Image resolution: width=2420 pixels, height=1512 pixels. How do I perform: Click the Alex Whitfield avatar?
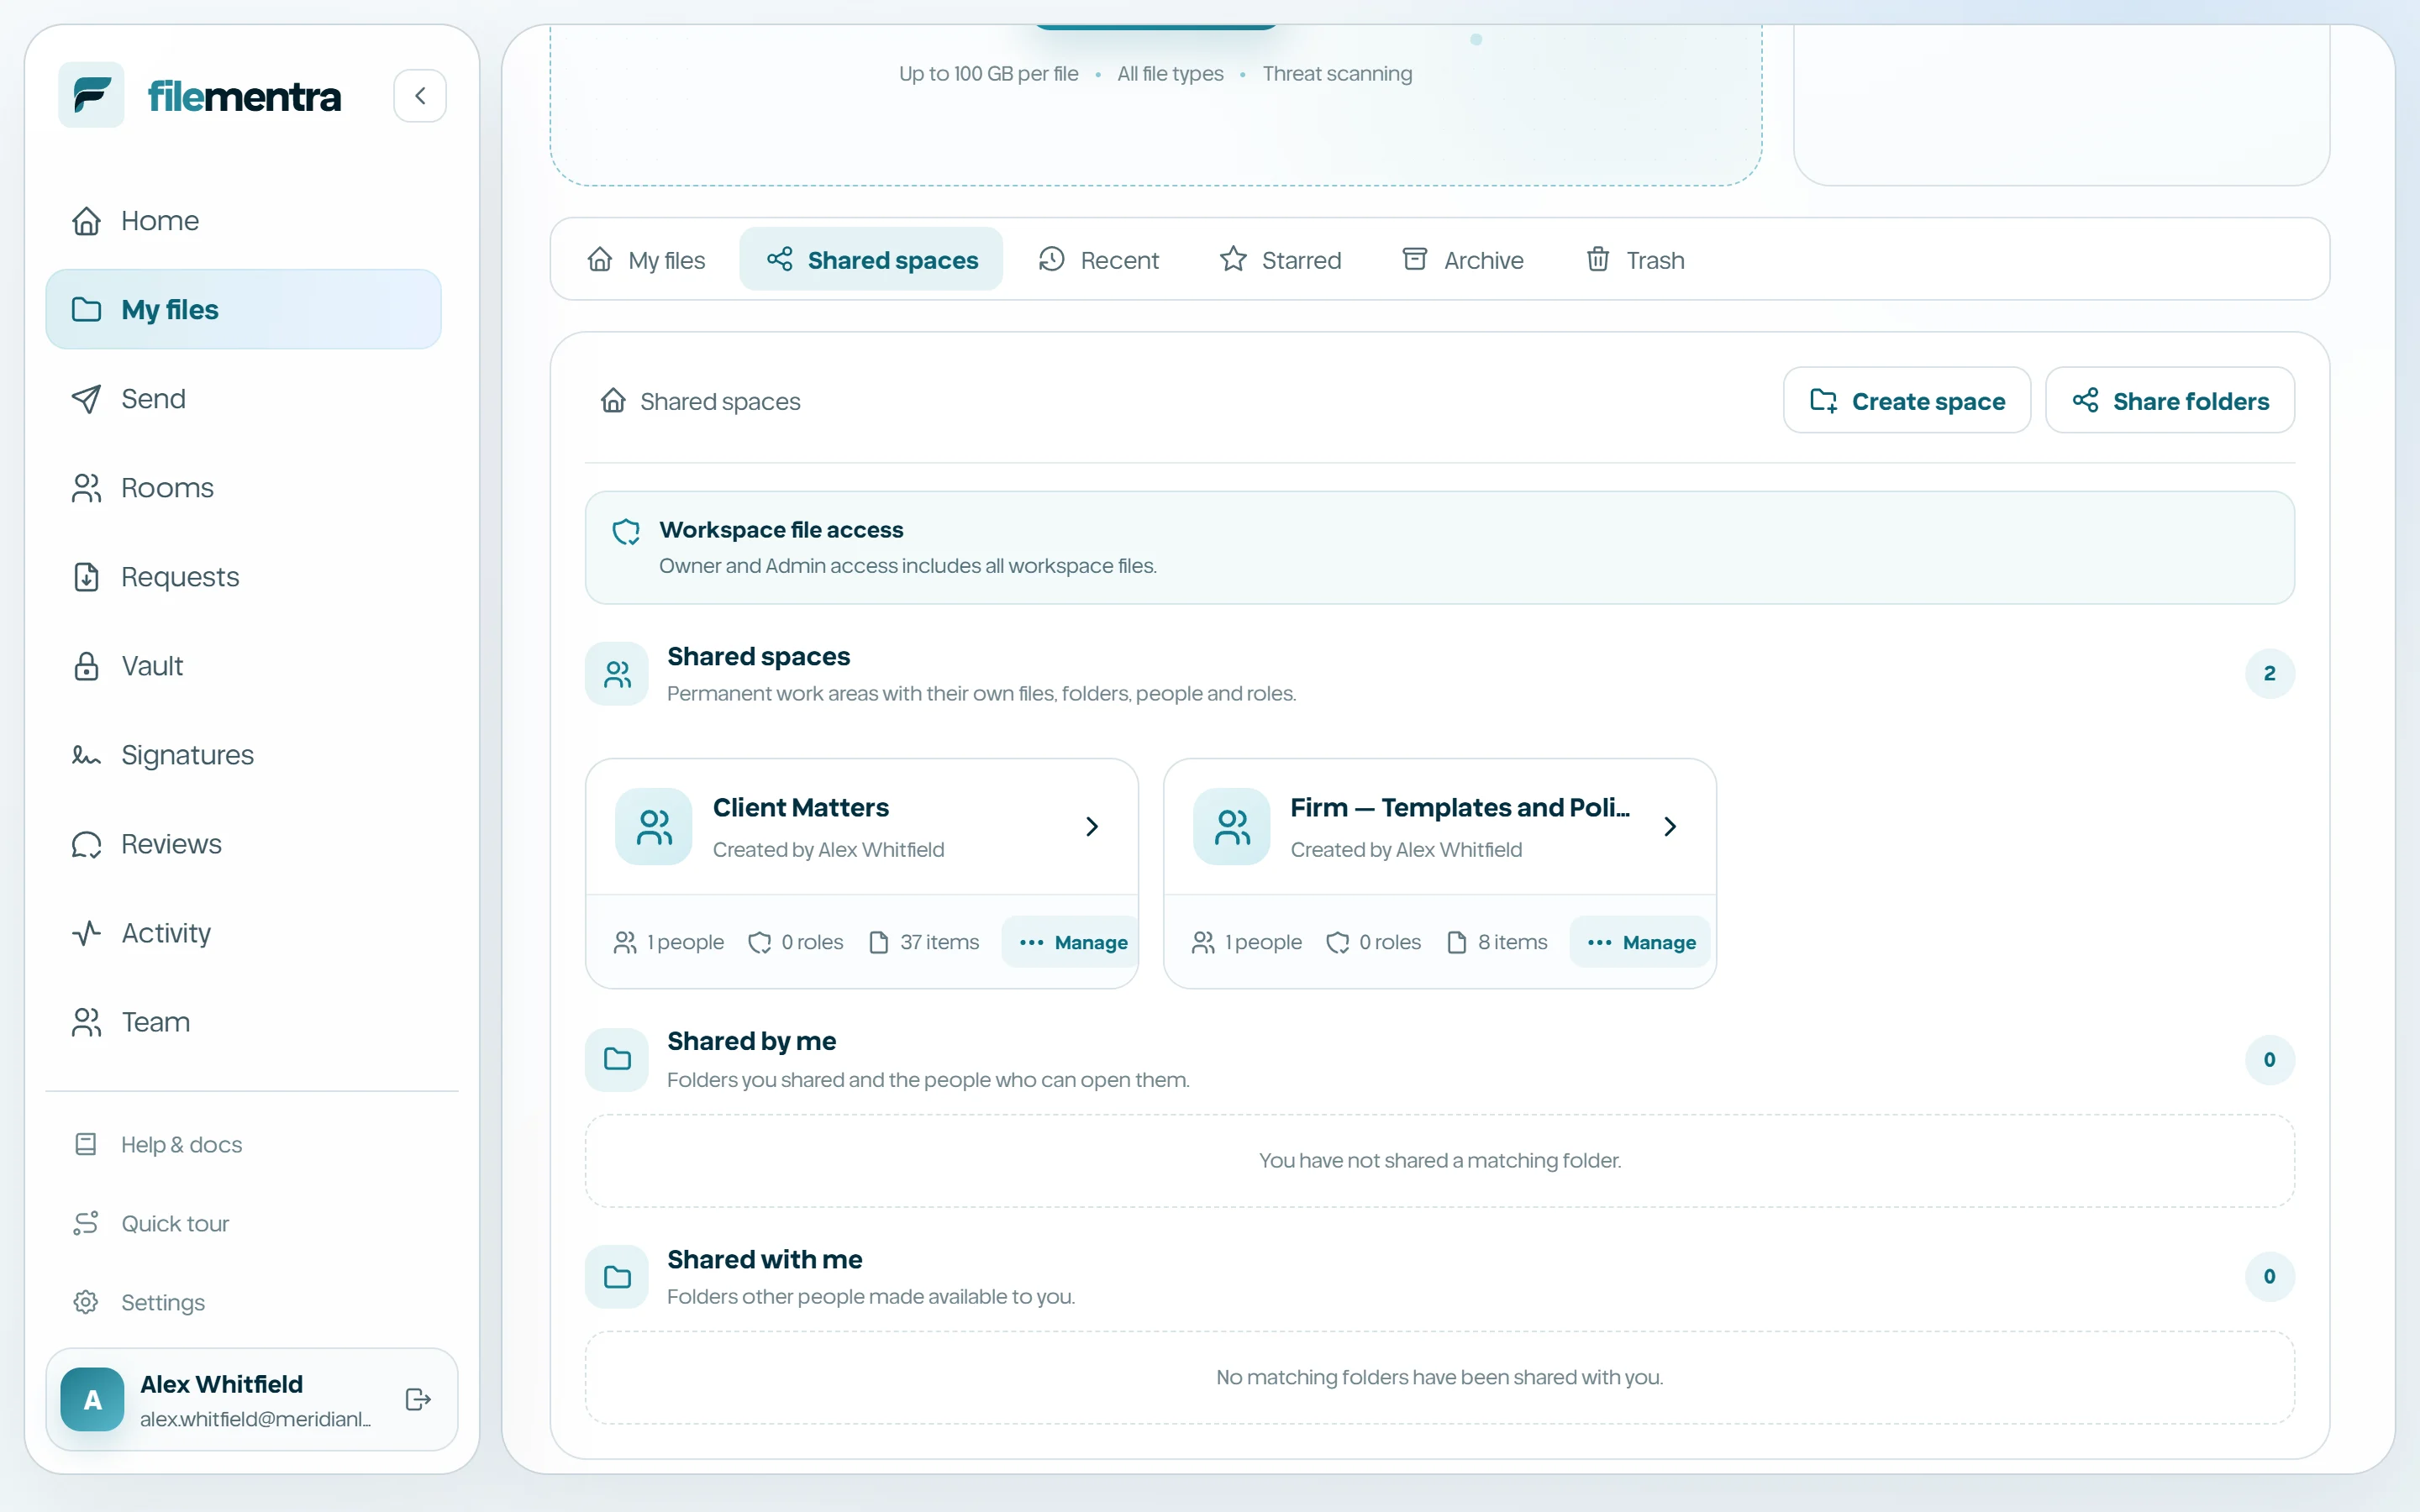[x=92, y=1399]
